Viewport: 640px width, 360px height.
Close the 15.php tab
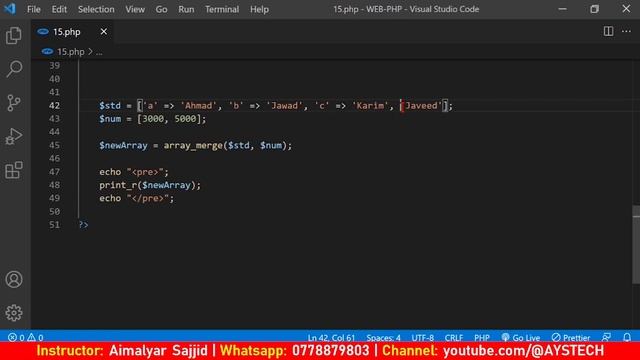pos(104,31)
